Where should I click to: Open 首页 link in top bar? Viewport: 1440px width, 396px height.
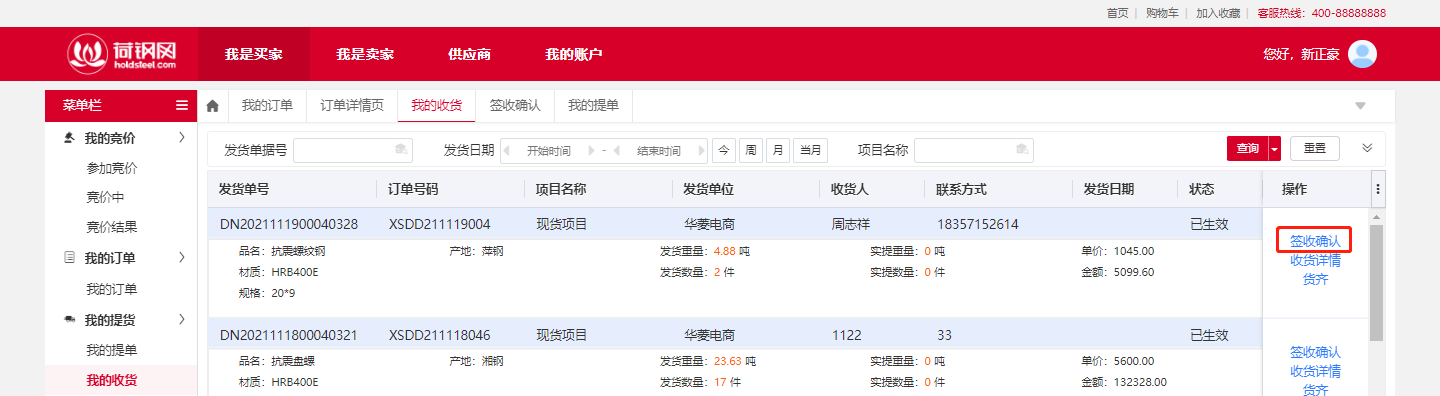[1118, 13]
